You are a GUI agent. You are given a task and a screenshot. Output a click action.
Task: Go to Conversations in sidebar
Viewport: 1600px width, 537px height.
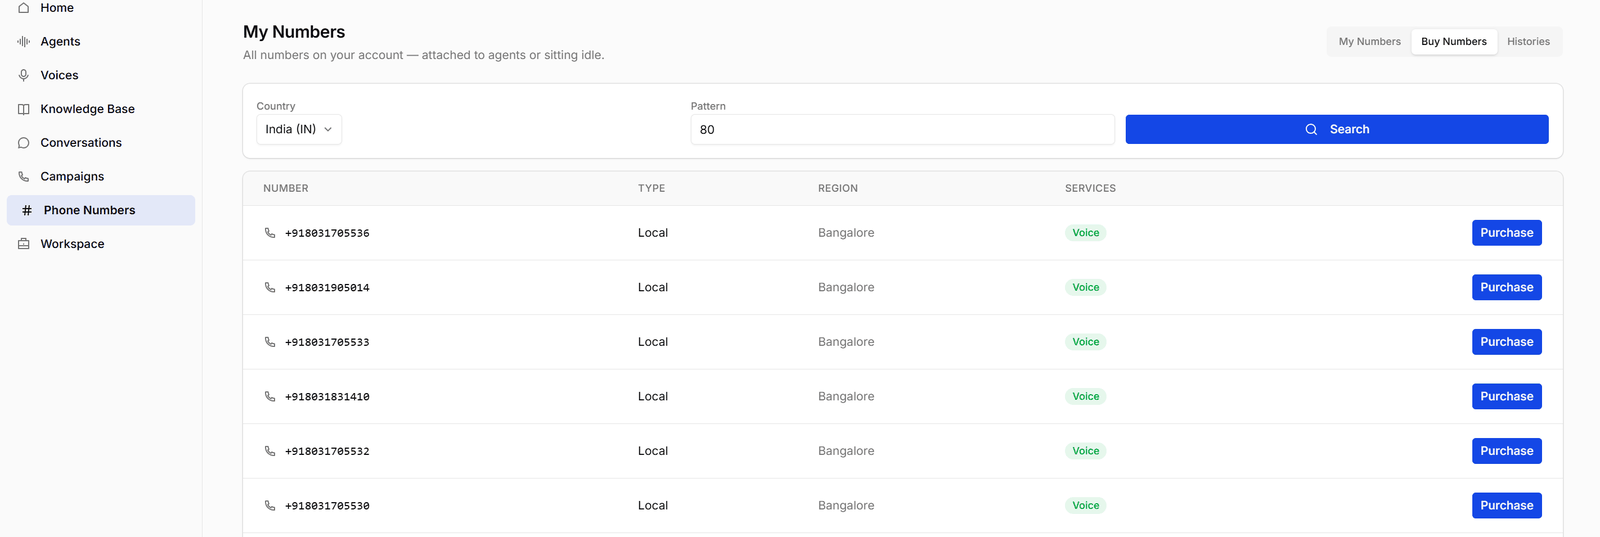coord(101,143)
